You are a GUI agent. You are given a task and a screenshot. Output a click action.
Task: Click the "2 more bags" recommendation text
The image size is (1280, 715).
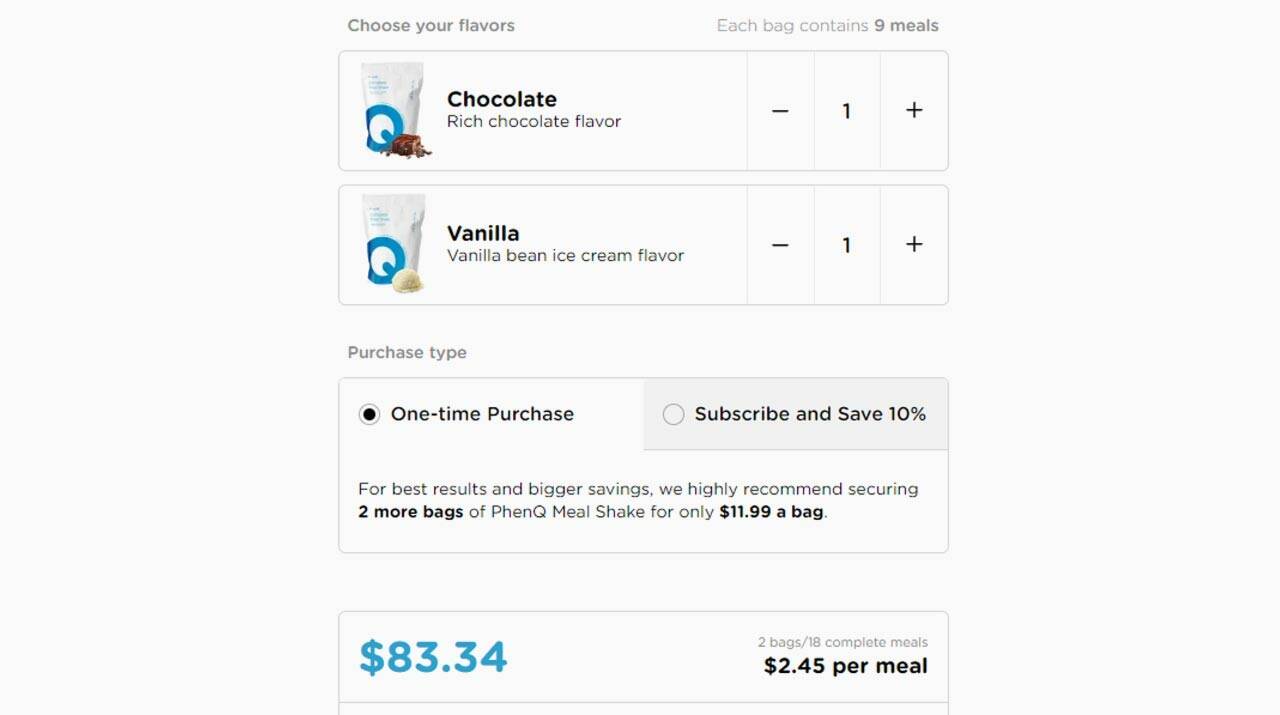point(411,512)
